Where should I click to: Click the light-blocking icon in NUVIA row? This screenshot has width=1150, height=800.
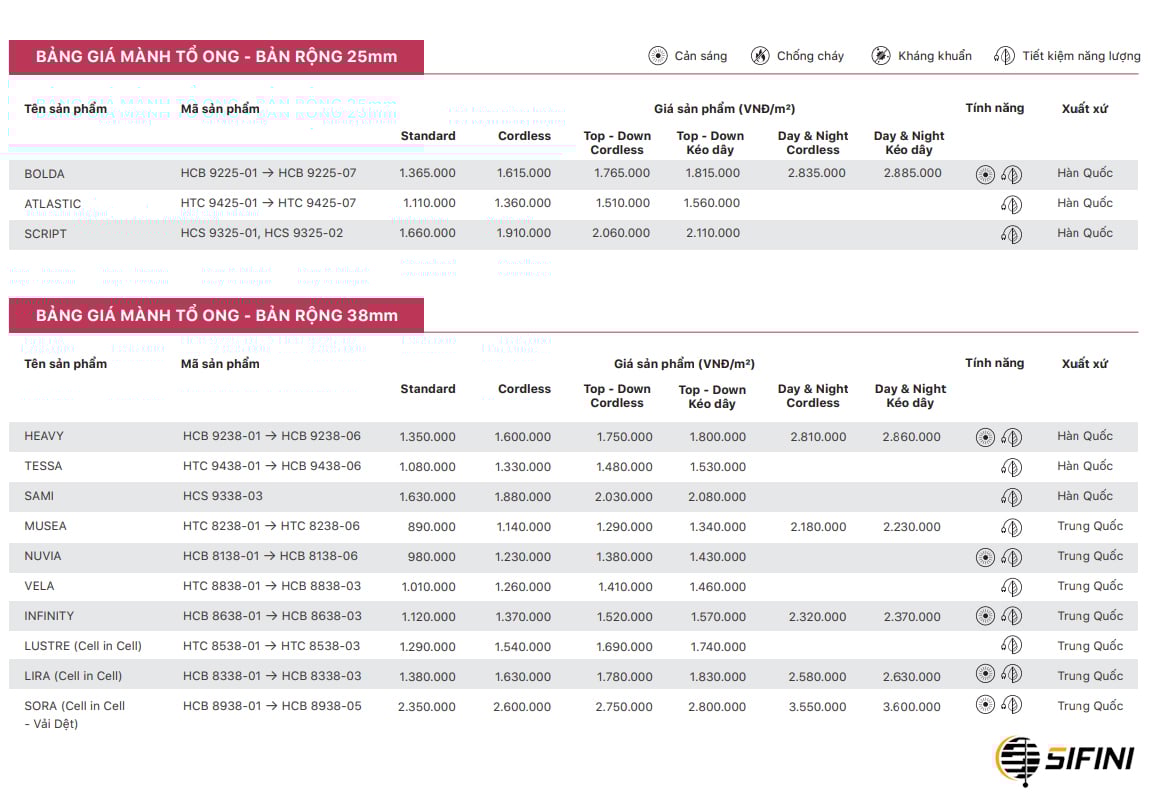coord(985,557)
